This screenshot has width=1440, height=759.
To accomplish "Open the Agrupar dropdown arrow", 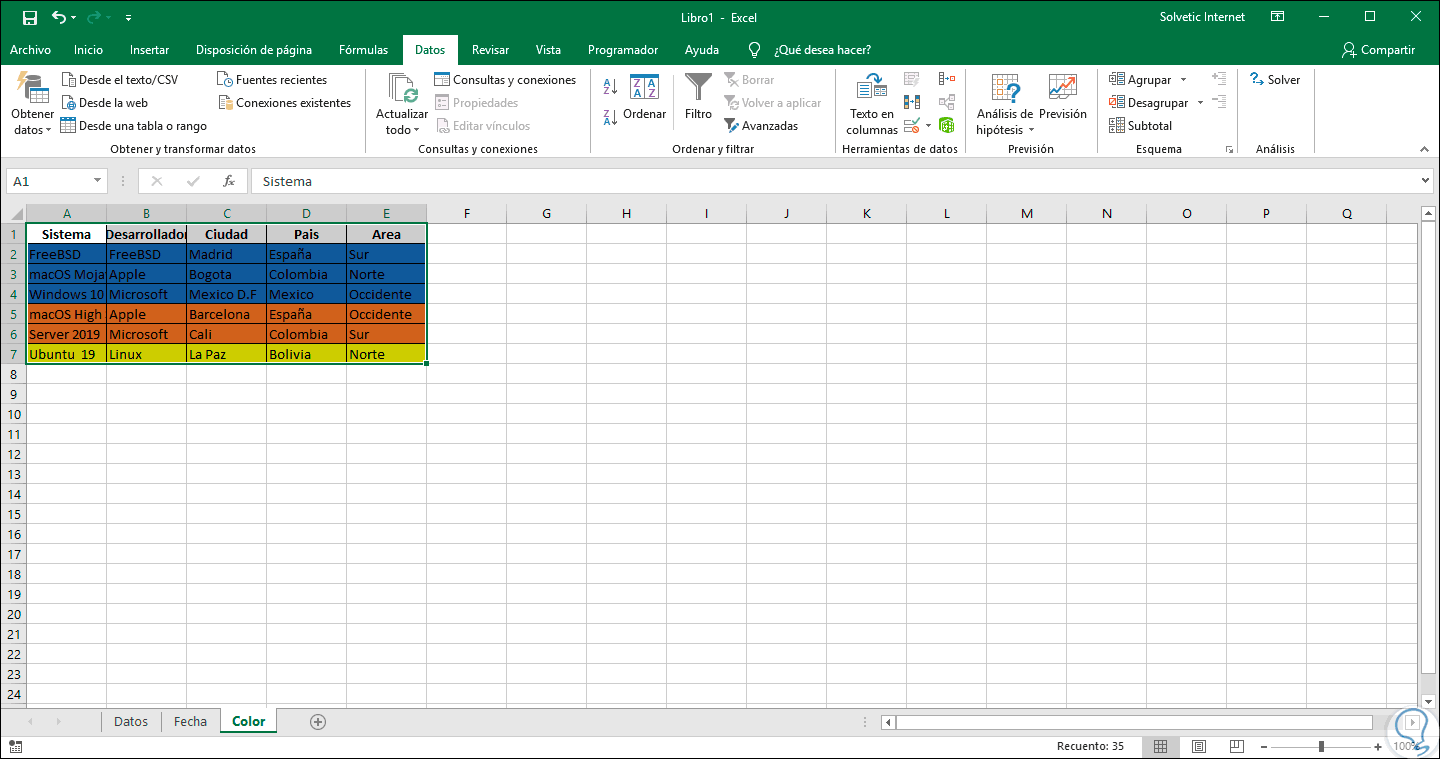I will click(1183, 80).
